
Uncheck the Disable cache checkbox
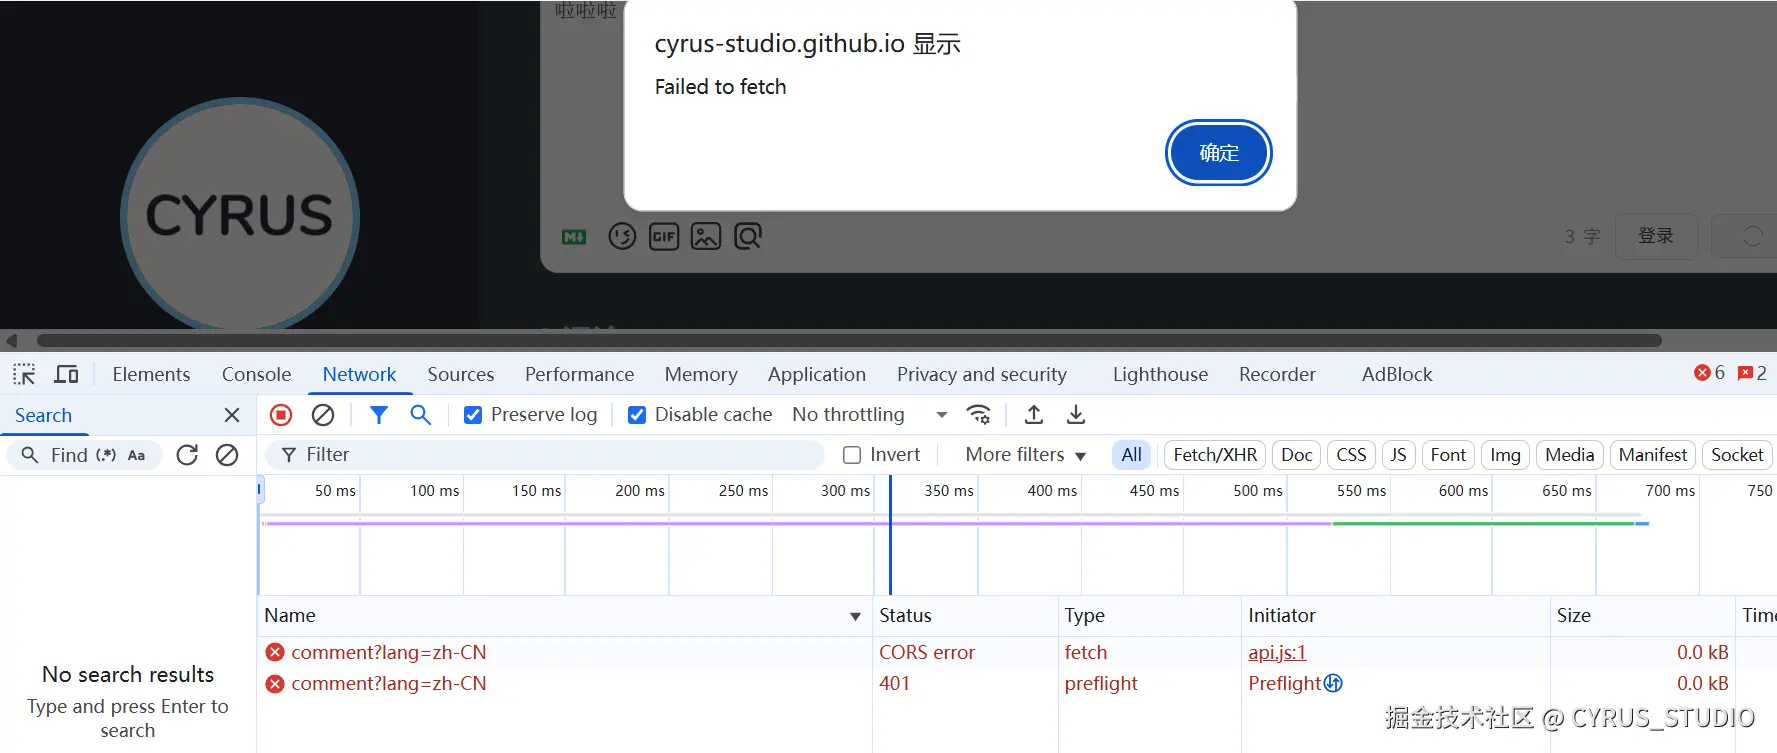[x=637, y=415]
